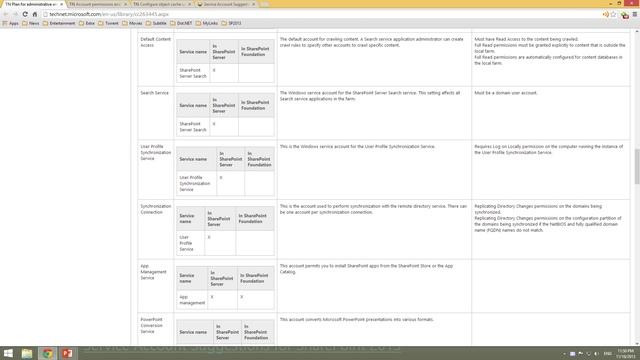This screenshot has width=640, height=360.
Task: Click the 'App Management Service' account cell
Action: coord(156,286)
